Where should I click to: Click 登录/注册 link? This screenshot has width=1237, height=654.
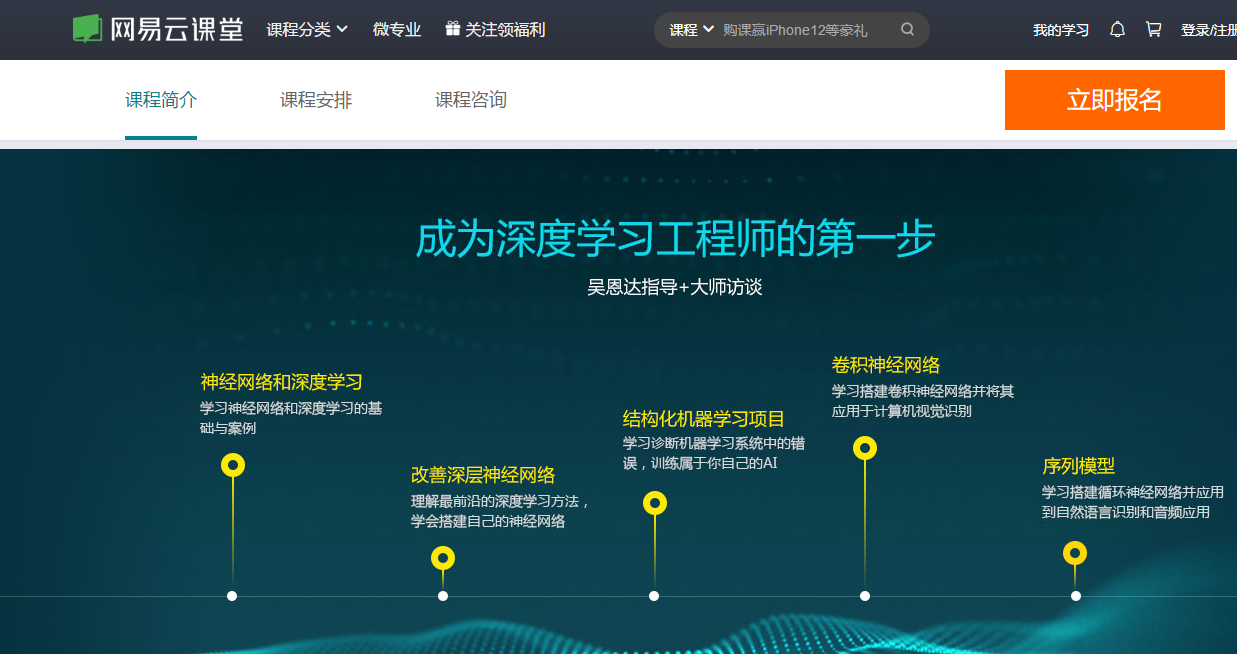(1209, 30)
